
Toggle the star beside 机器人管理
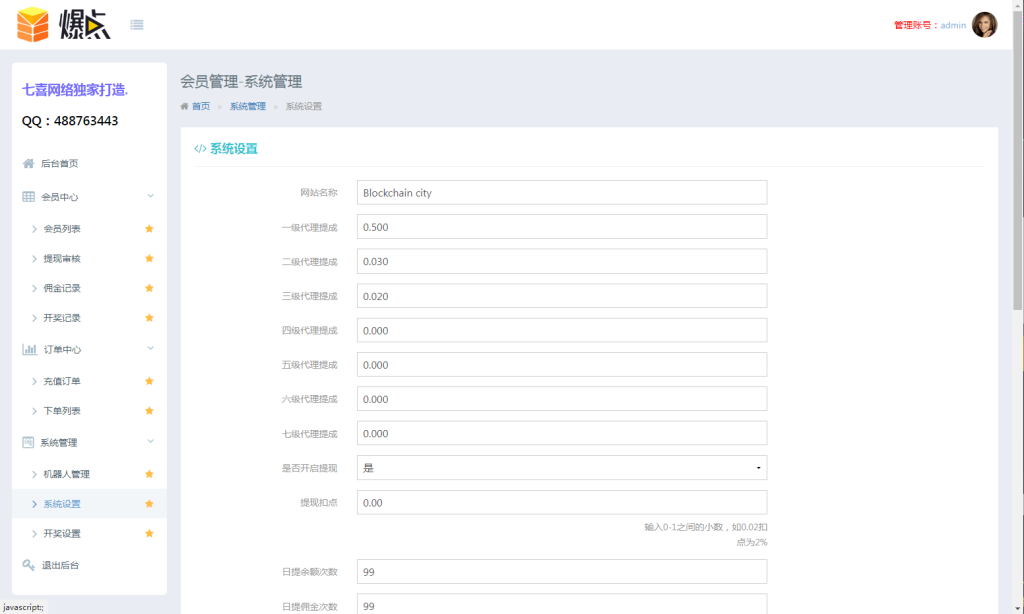pyautogui.click(x=149, y=473)
